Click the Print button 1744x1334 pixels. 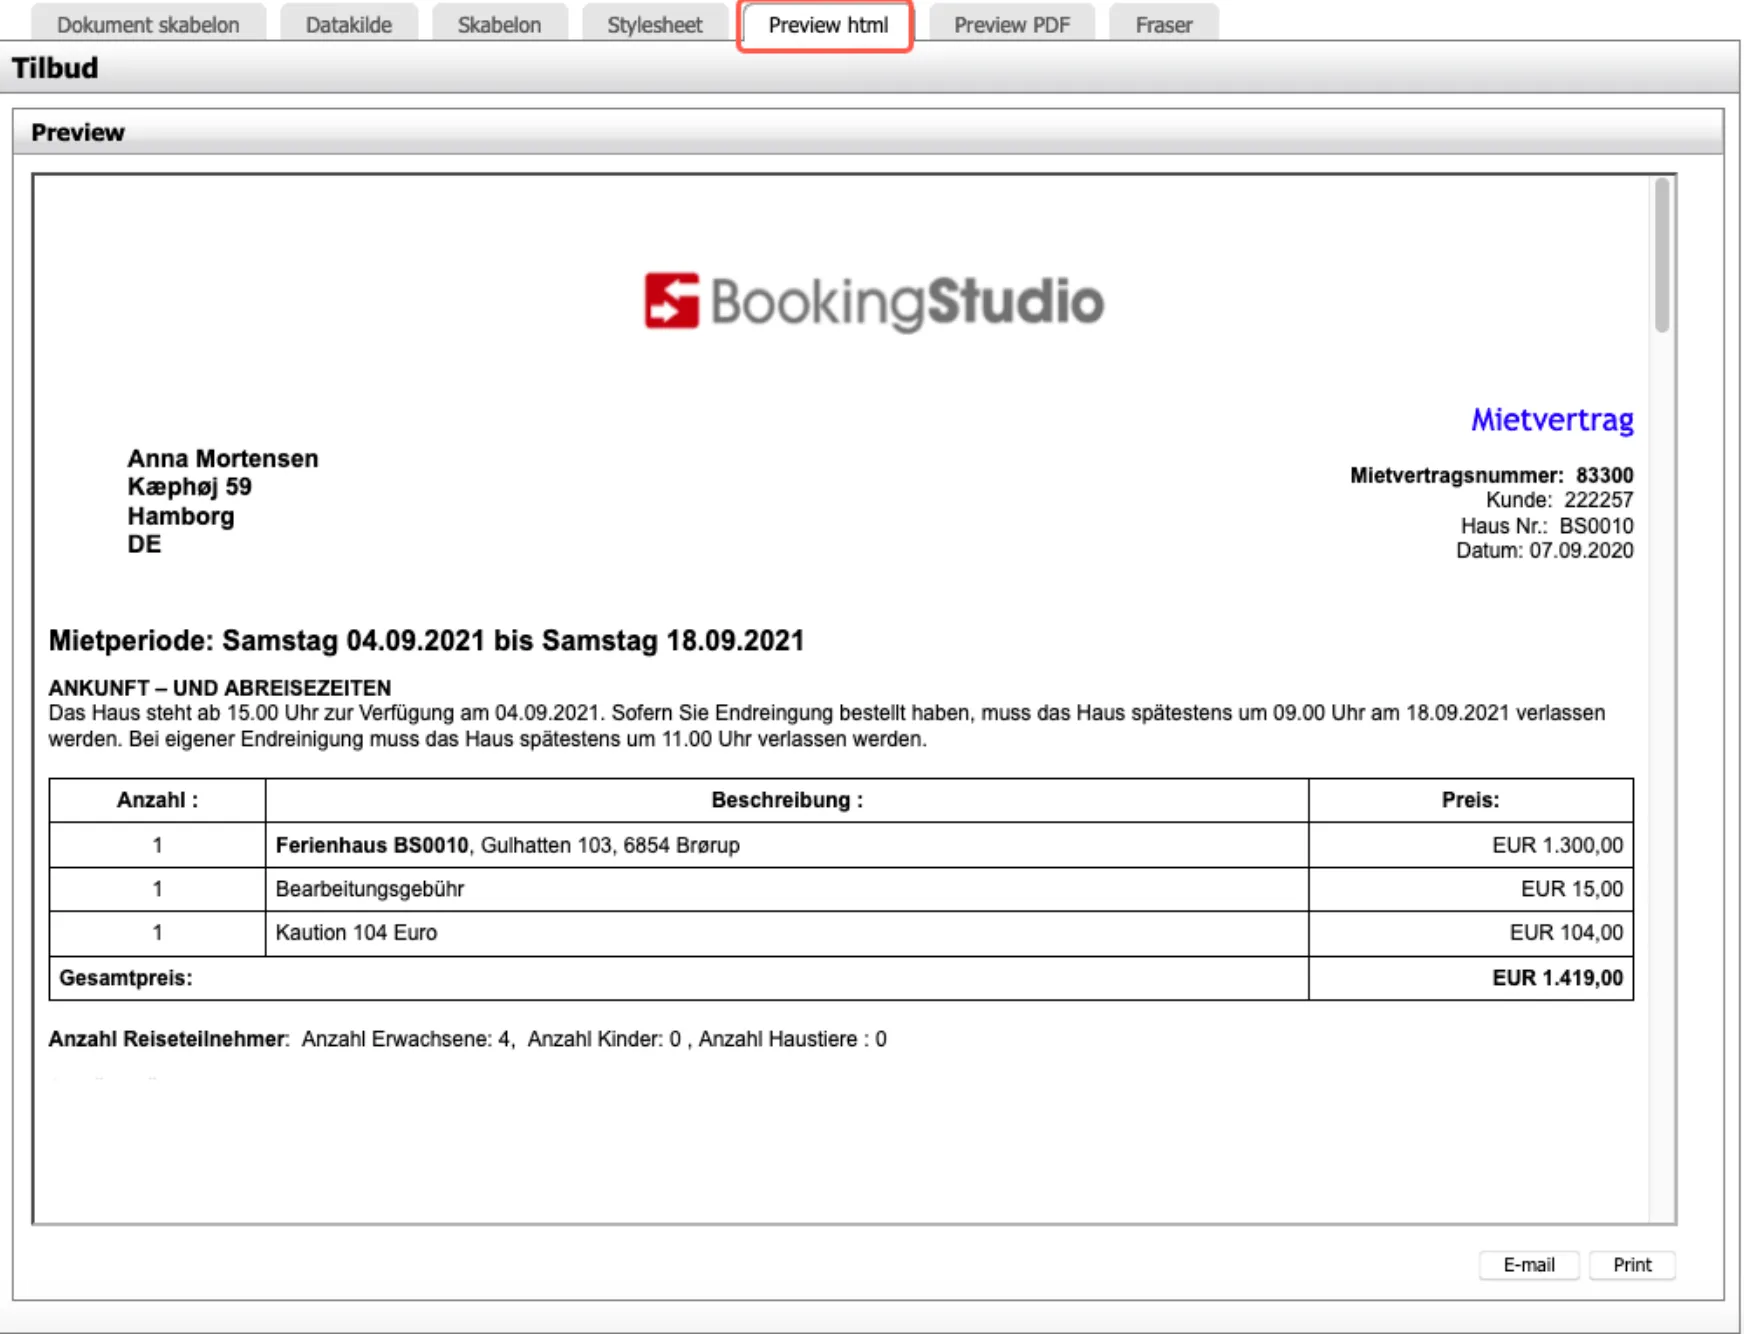(x=1631, y=1265)
